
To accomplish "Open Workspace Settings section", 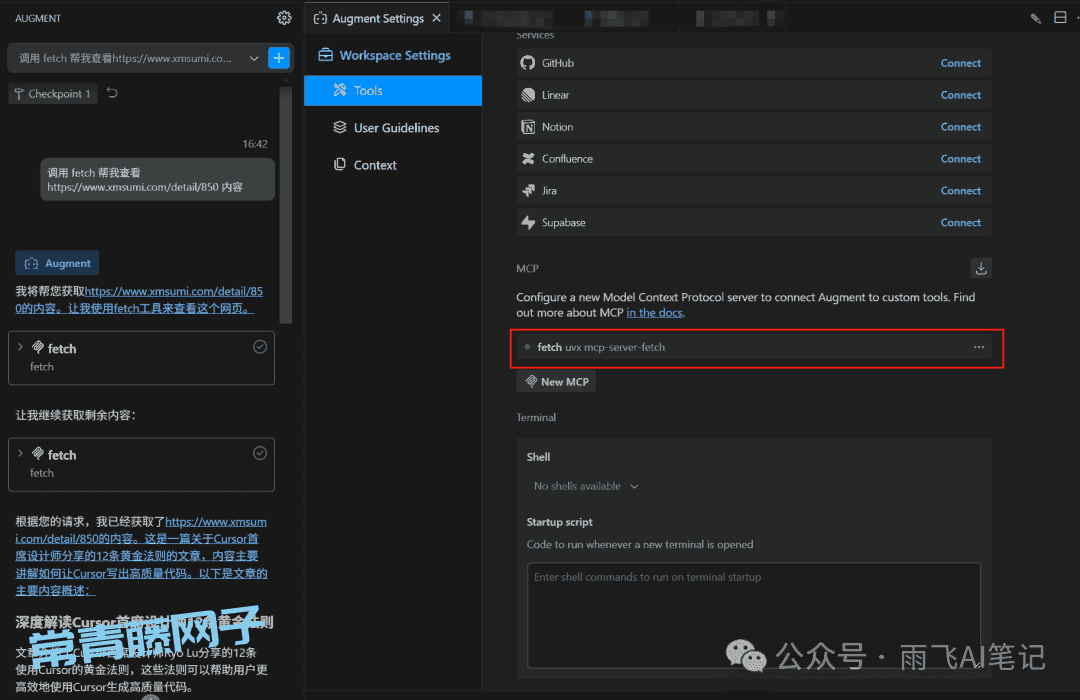I will point(384,55).
